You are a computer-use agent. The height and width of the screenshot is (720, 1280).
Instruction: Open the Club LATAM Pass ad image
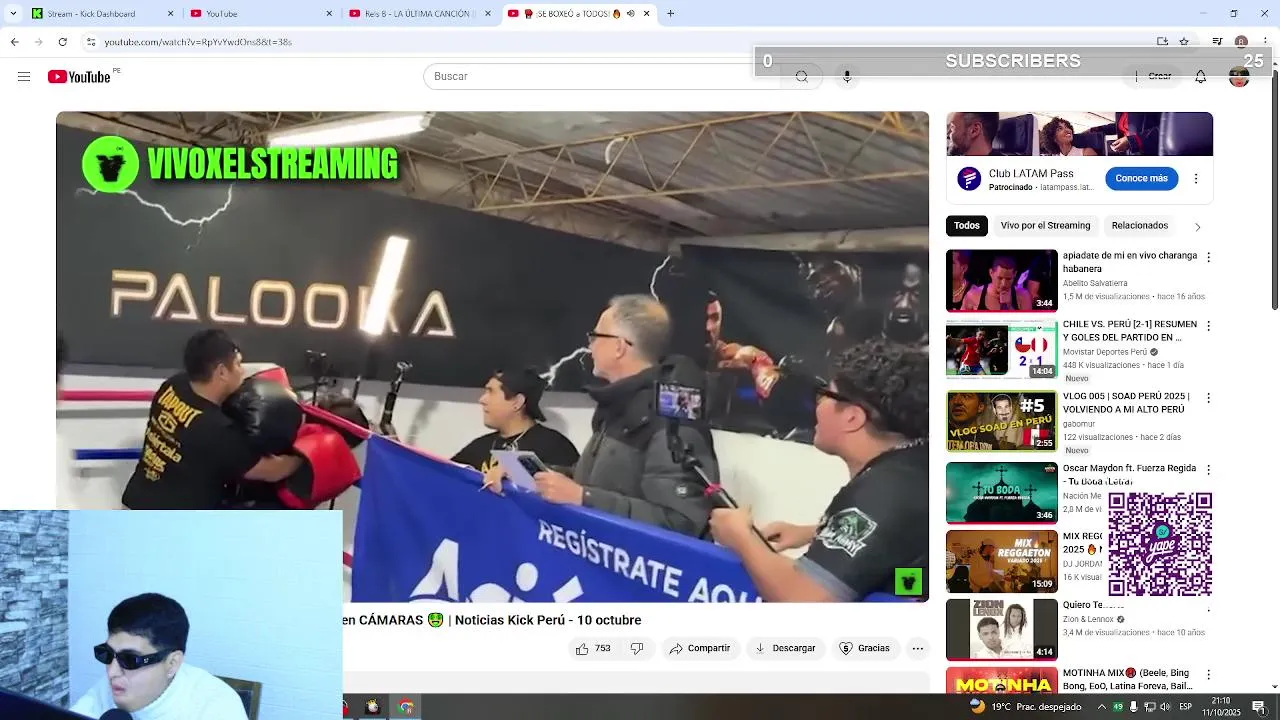[x=1079, y=134]
